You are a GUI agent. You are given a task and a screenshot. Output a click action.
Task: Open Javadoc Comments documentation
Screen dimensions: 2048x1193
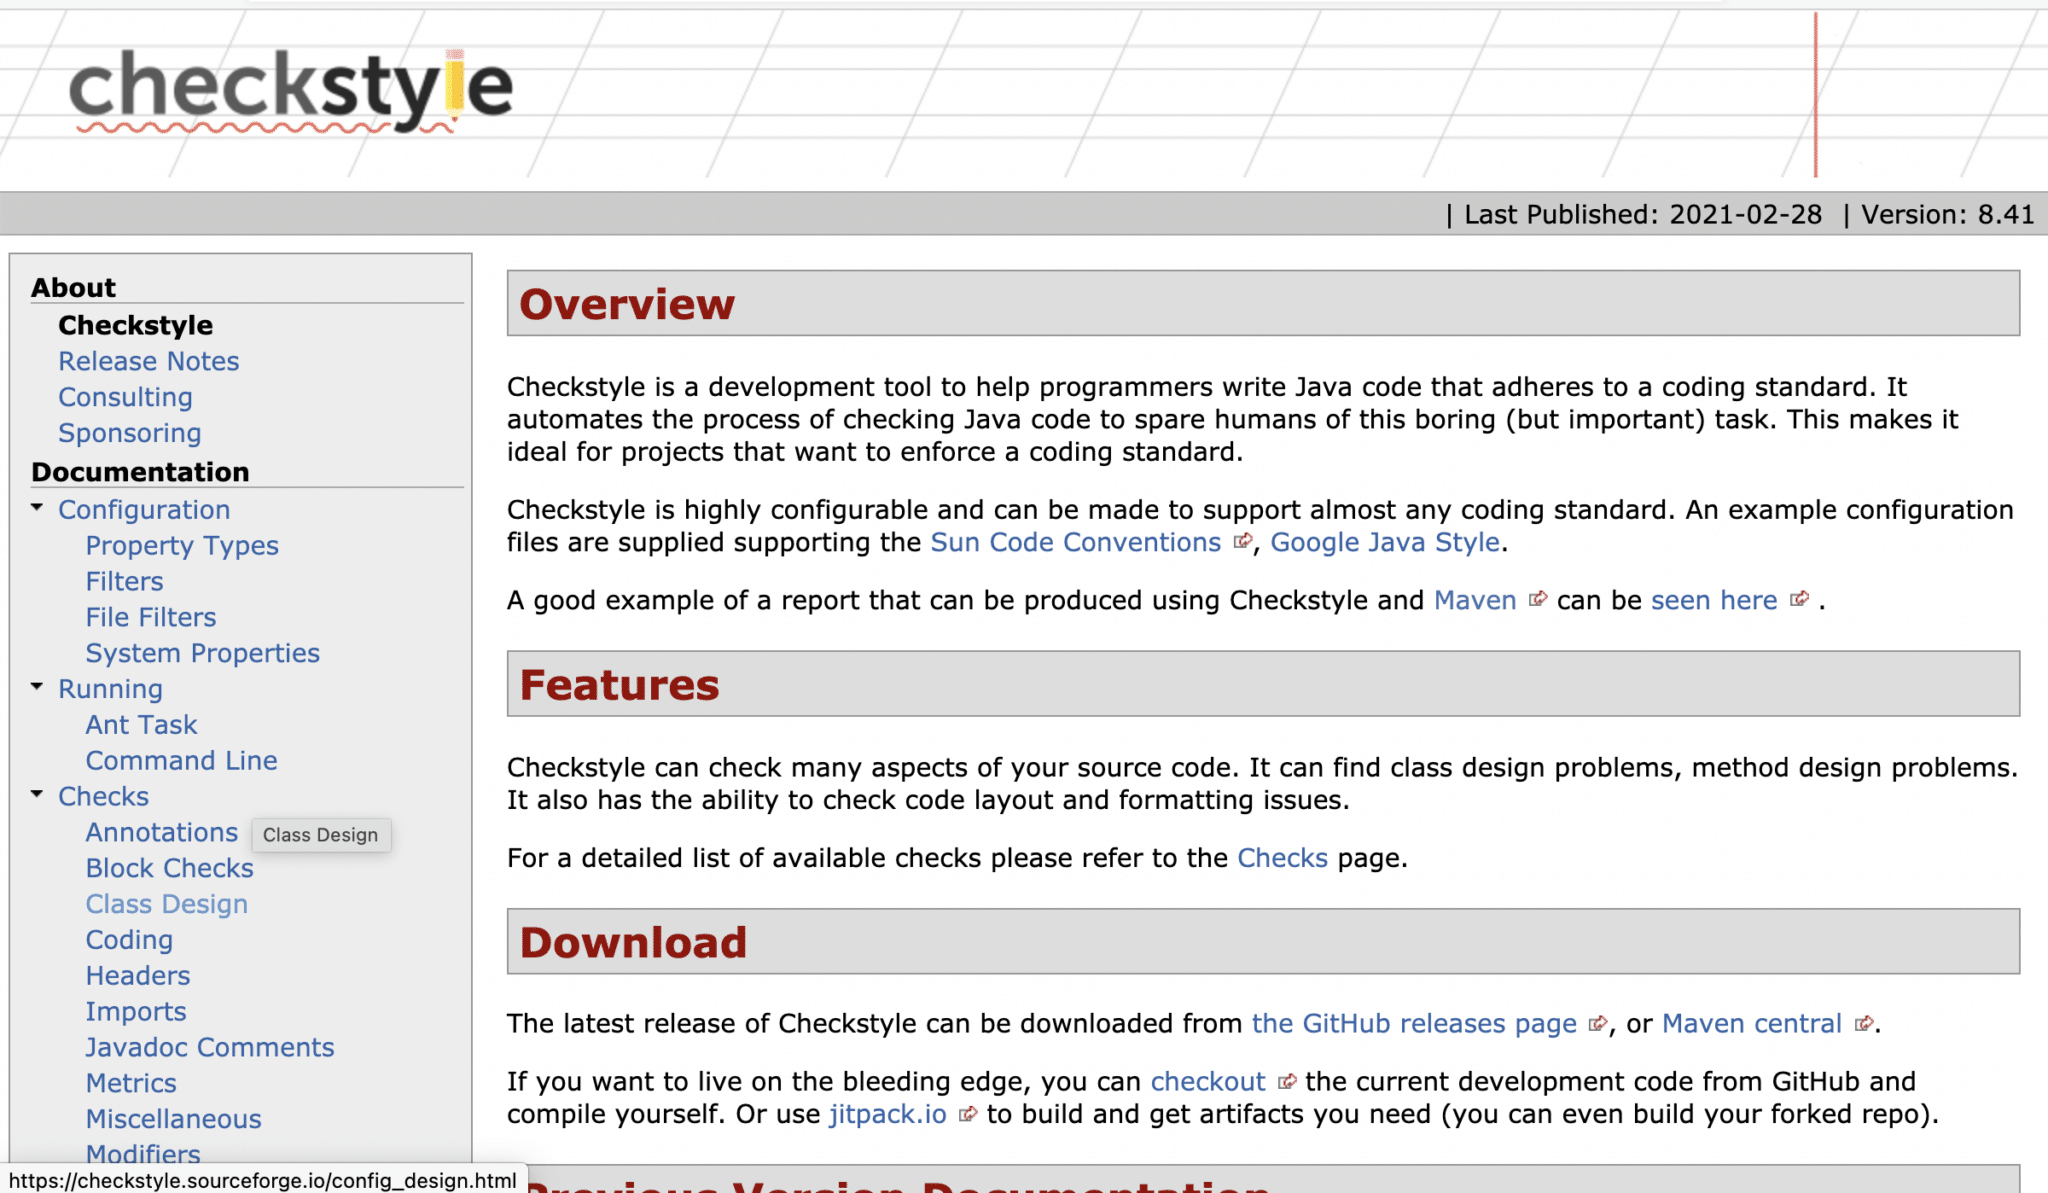coord(209,1047)
